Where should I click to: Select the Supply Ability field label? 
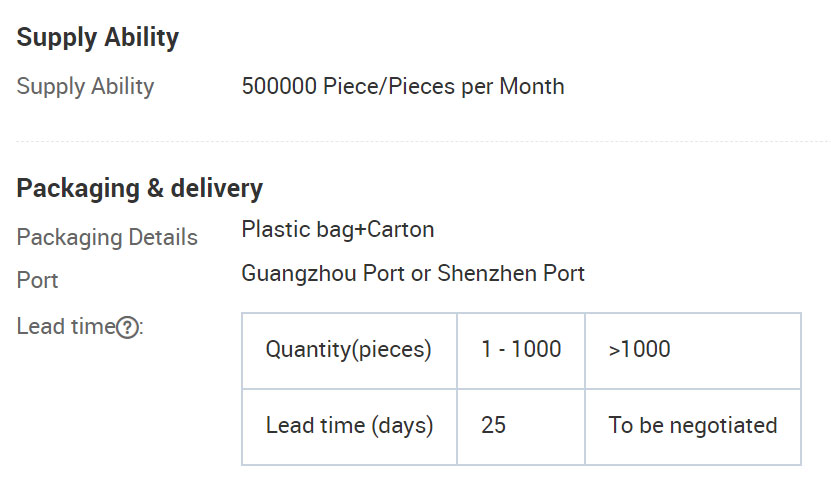click(85, 87)
